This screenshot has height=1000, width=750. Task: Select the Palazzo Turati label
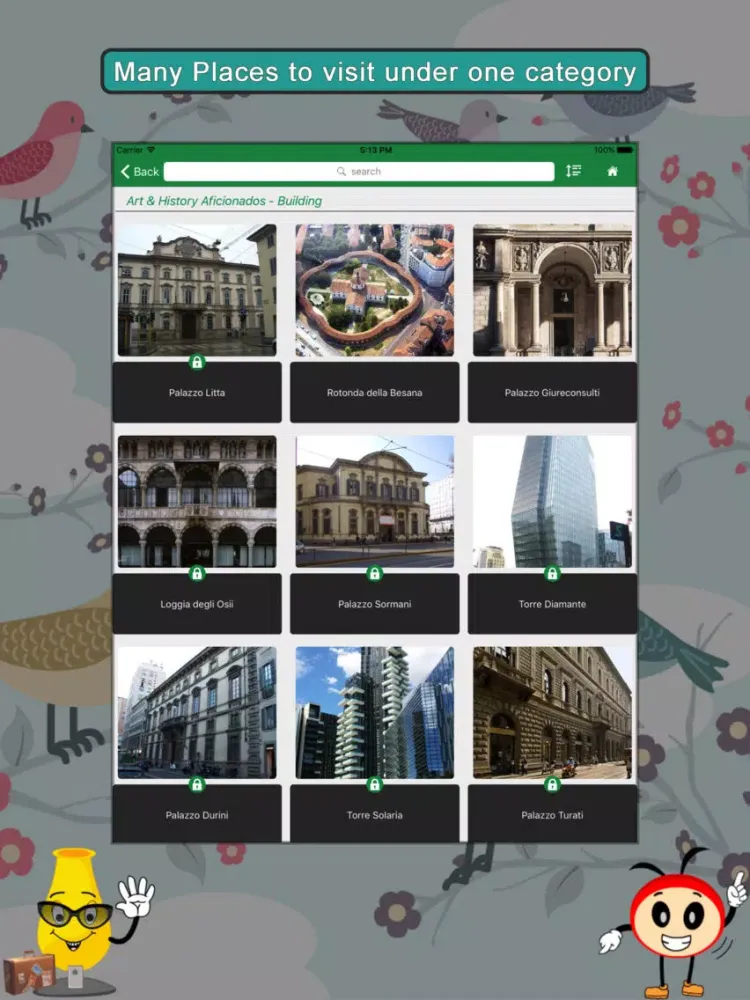click(552, 814)
